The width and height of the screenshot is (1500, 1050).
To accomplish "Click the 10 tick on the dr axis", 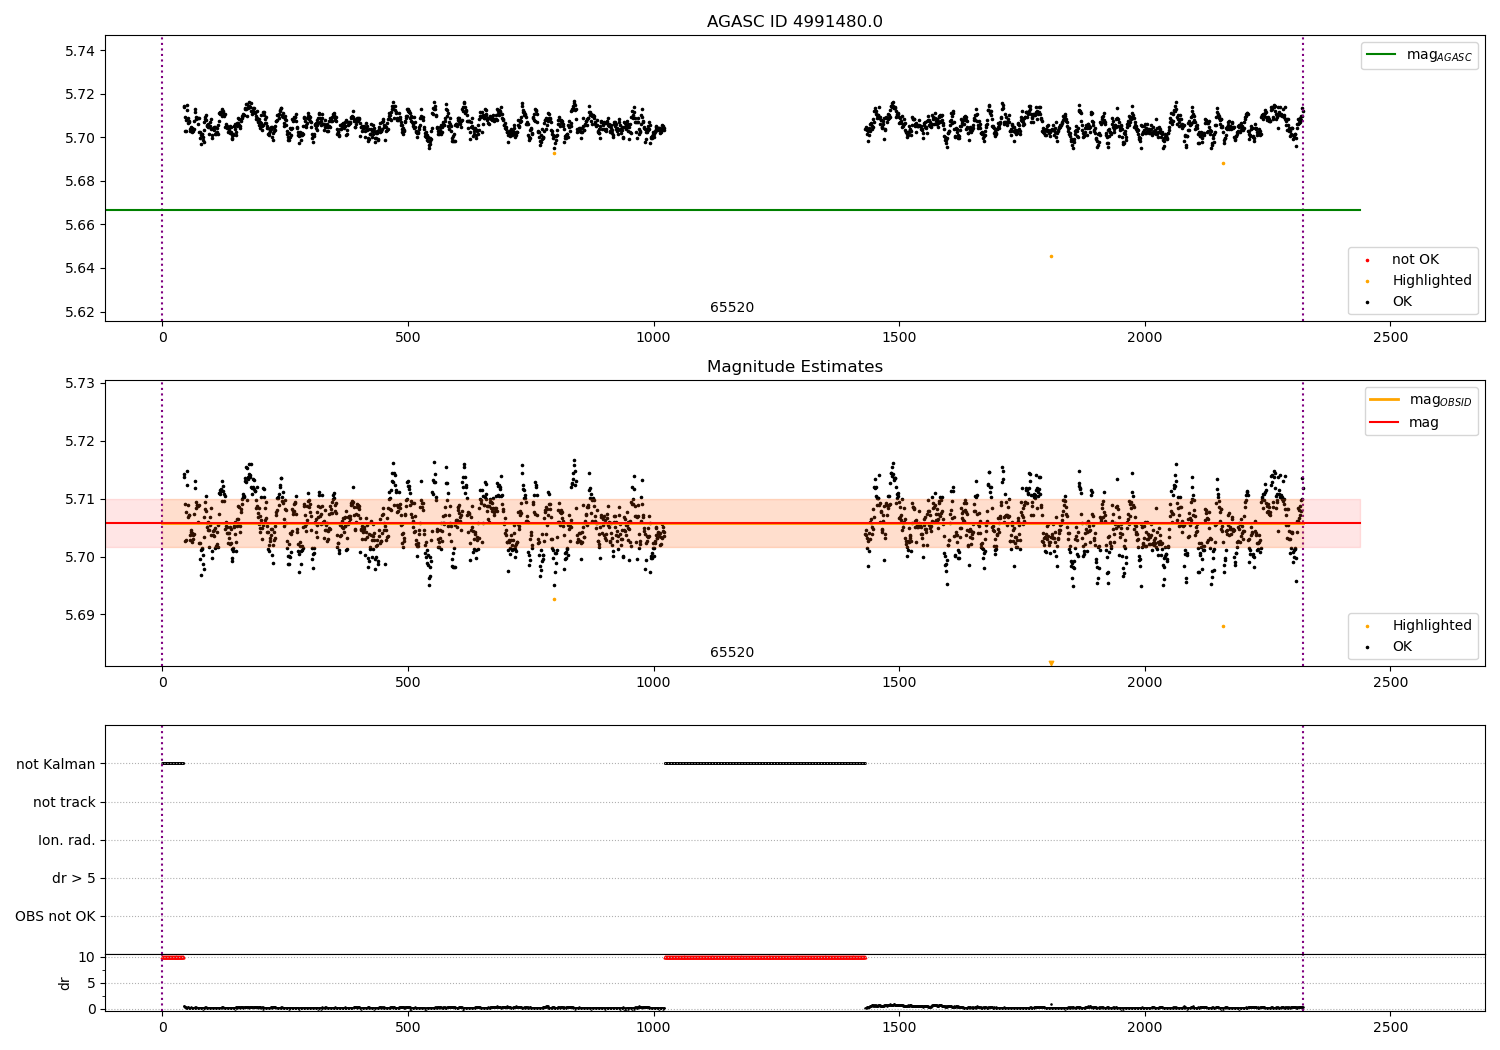I will [87, 957].
